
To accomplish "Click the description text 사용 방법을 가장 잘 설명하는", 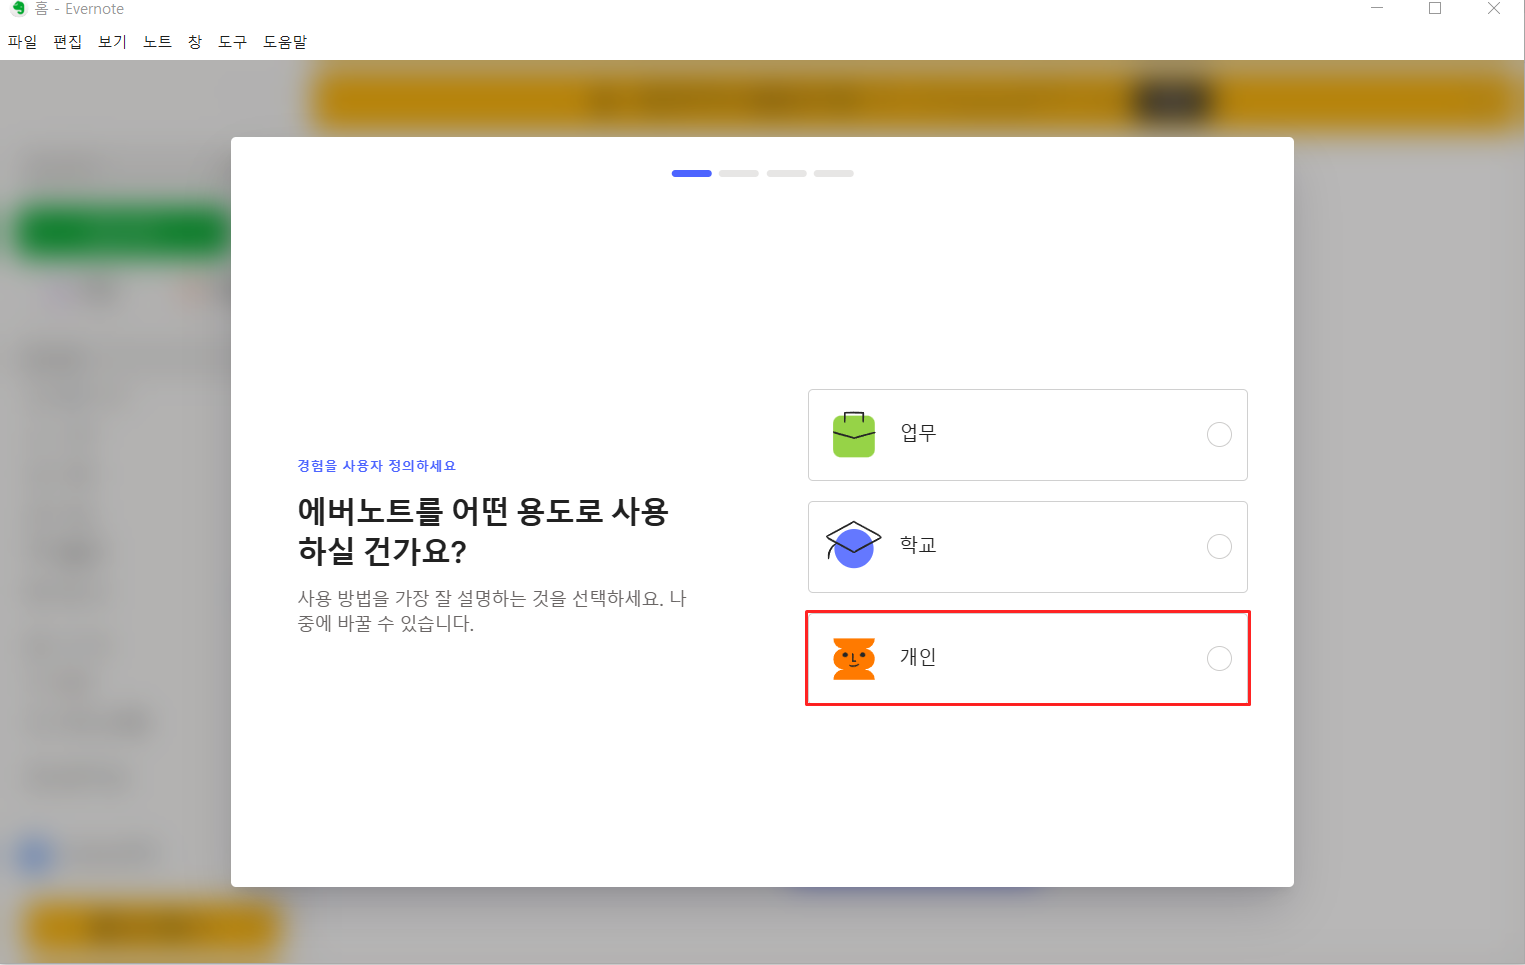I will click(x=492, y=611).
